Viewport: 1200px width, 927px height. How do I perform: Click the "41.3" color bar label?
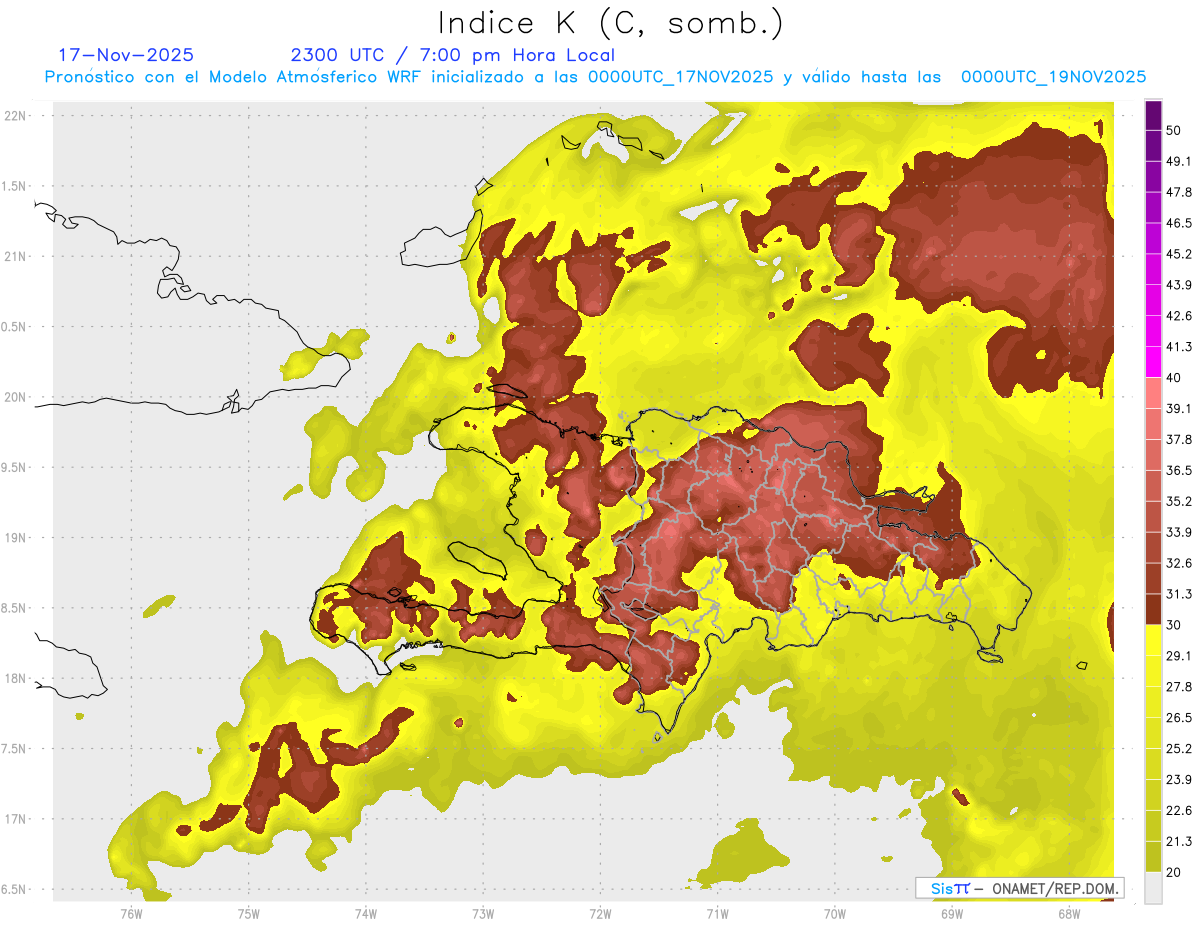[1179, 347]
